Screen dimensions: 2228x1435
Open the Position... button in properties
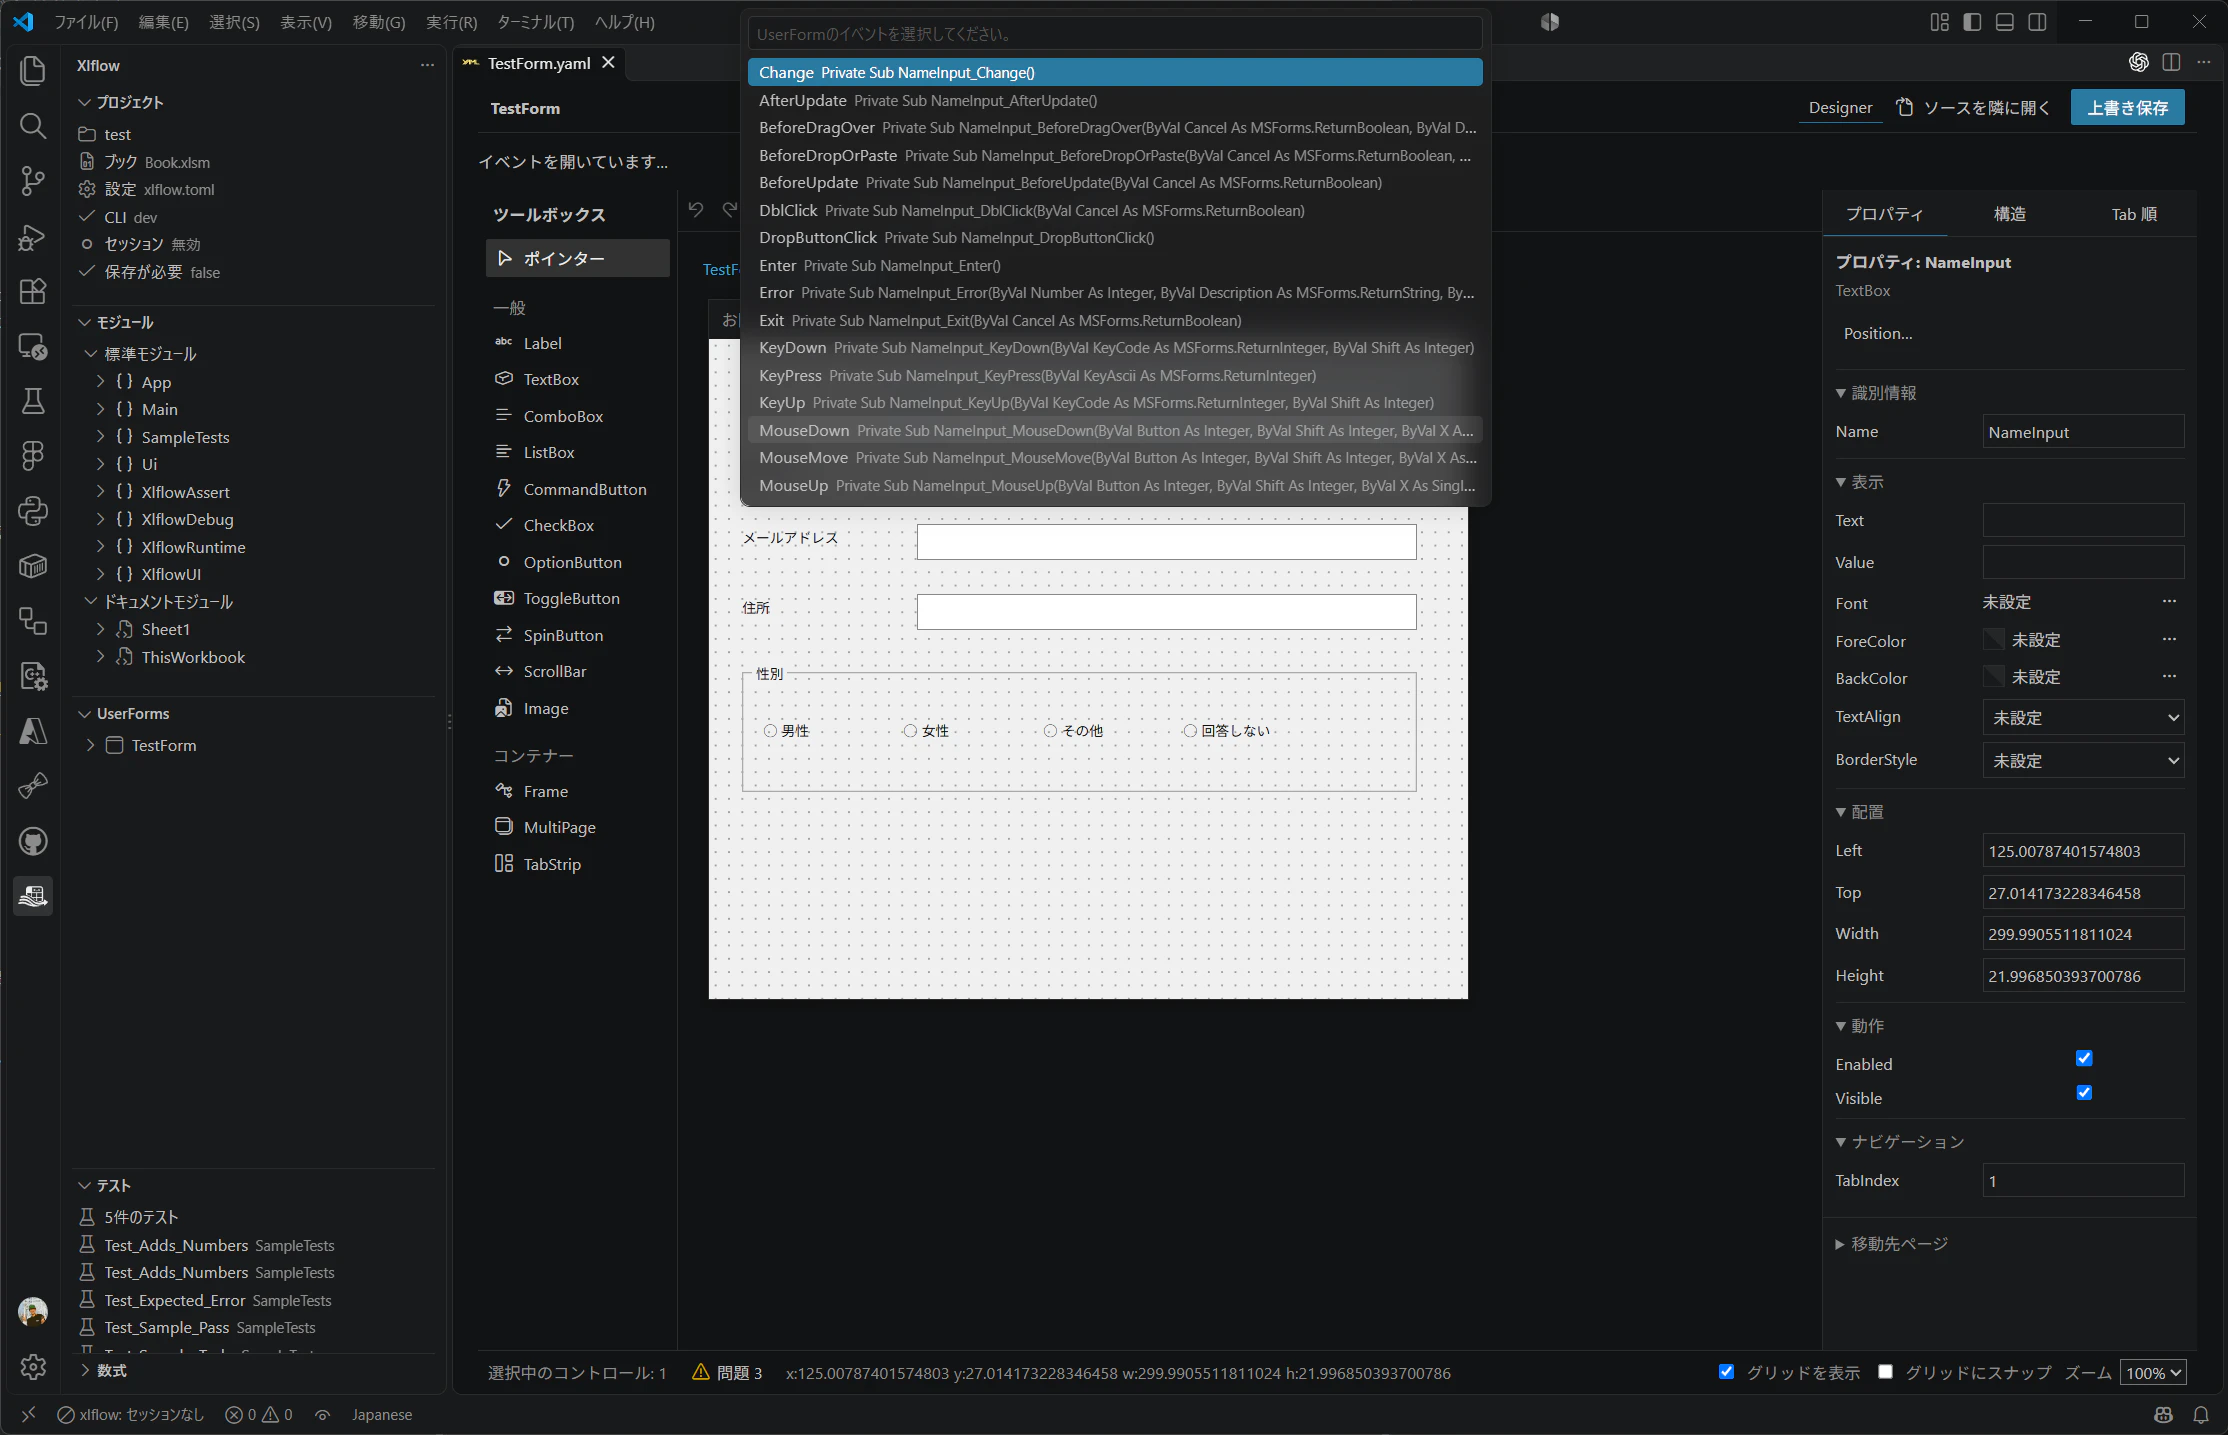1878,334
